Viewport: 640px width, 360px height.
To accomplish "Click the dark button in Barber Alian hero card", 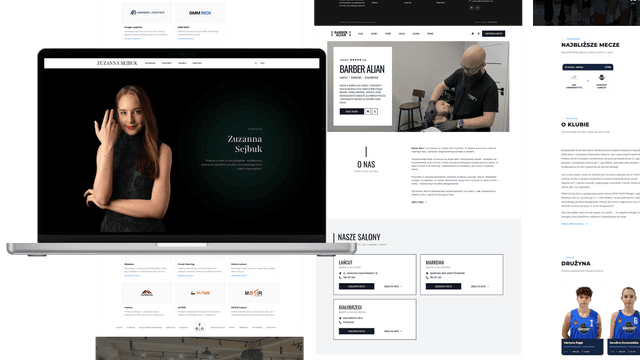I will click(351, 111).
